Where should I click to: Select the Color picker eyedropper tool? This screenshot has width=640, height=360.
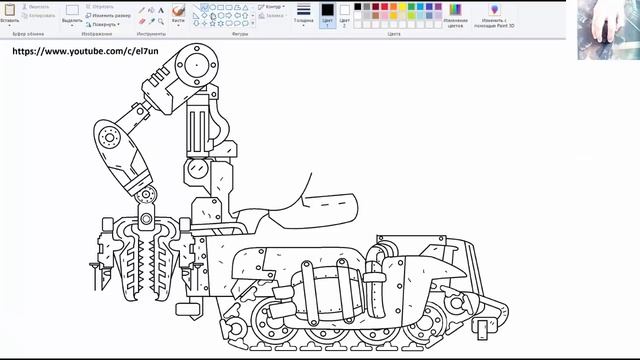pos(151,21)
